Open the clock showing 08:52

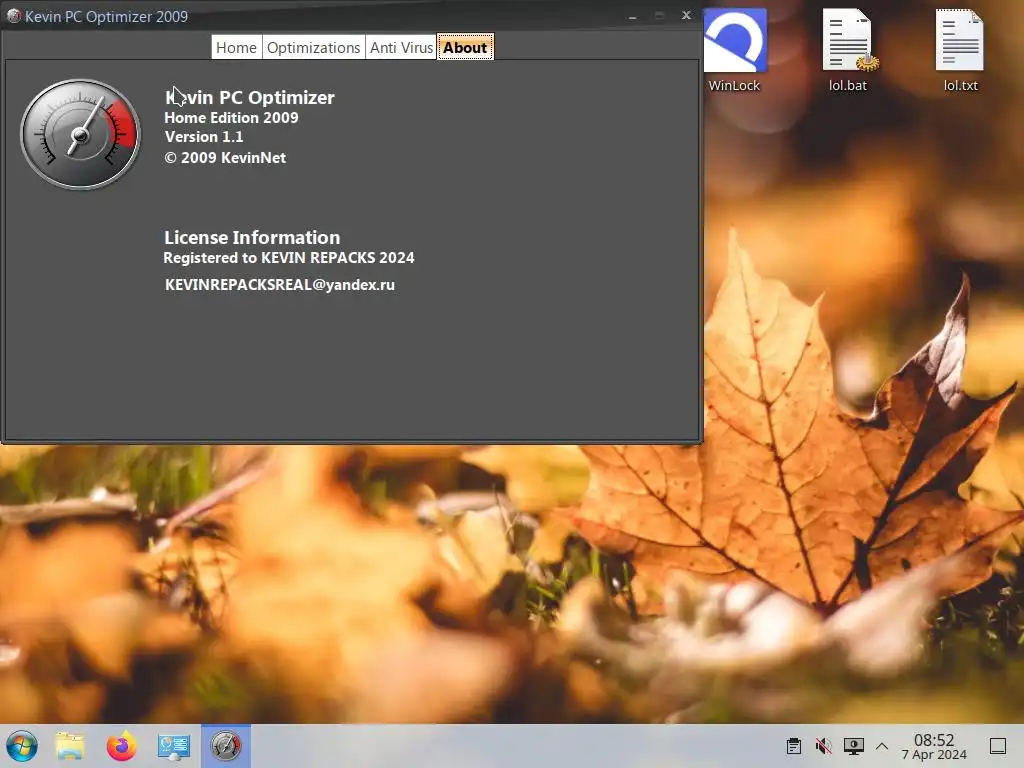tap(934, 746)
